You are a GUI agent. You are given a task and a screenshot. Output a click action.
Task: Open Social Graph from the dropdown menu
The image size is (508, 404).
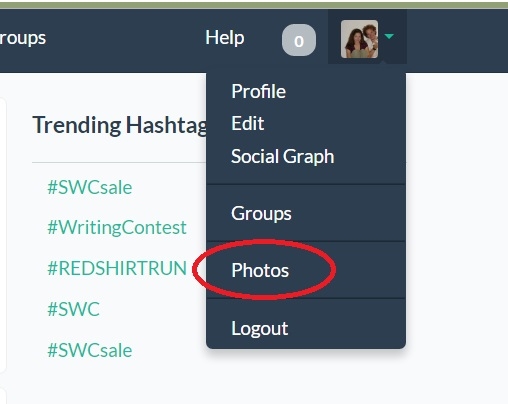(x=283, y=156)
